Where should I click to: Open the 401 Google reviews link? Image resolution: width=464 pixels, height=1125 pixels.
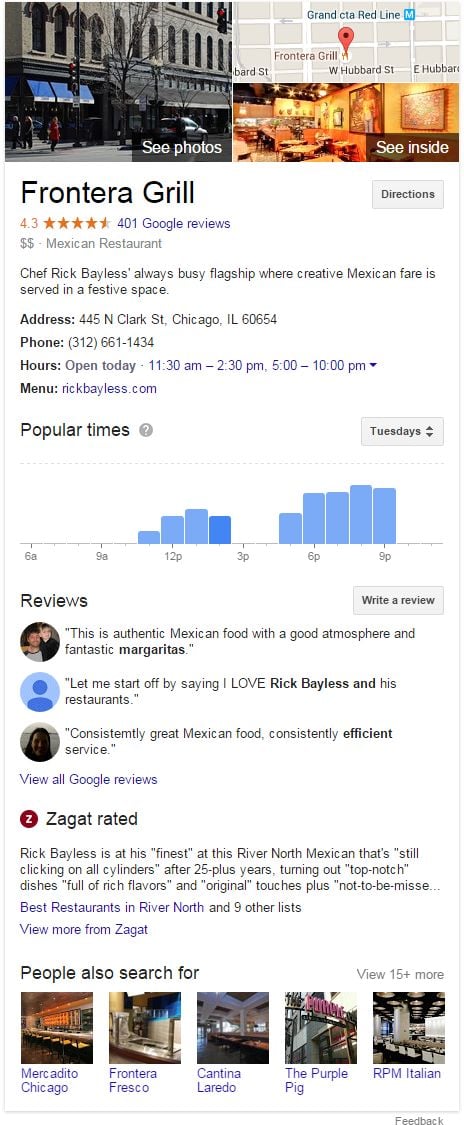tap(174, 223)
